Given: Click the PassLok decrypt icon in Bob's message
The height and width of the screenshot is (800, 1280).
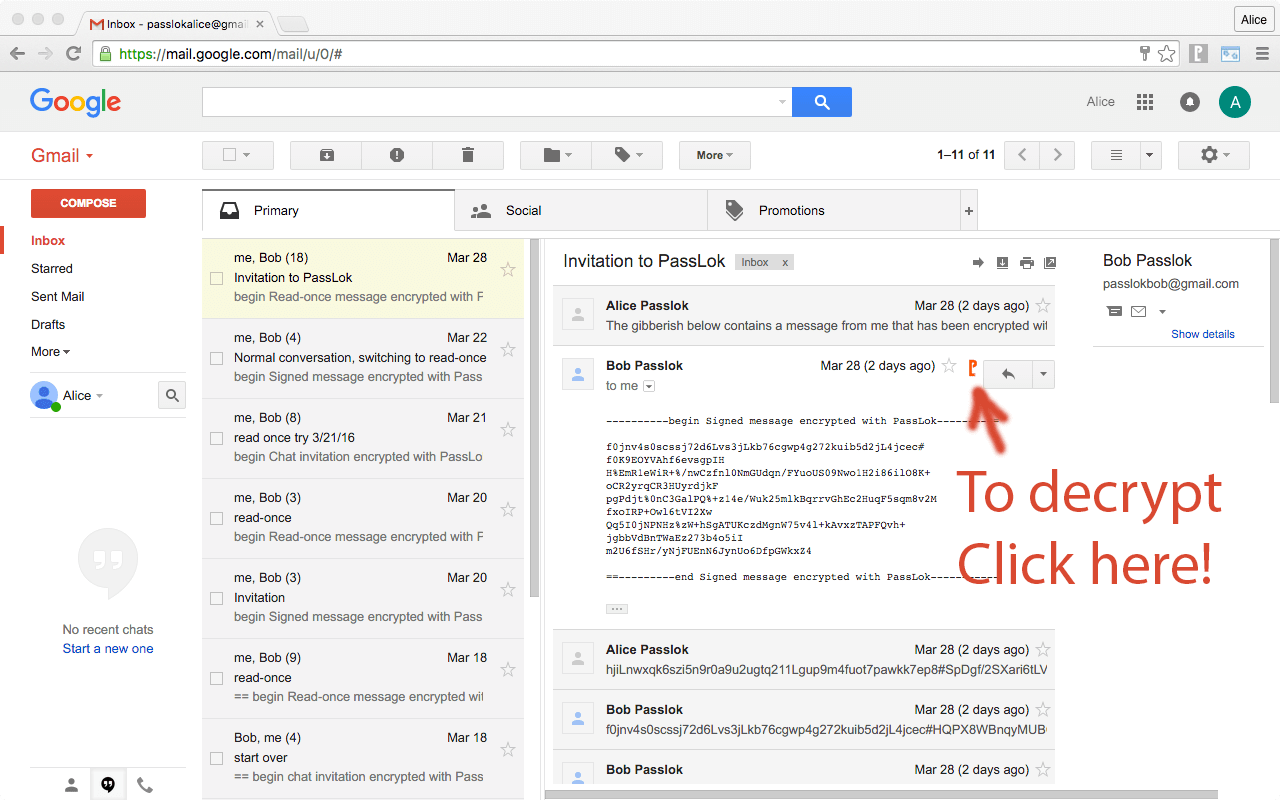Looking at the screenshot, I should pyautogui.click(x=972, y=368).
